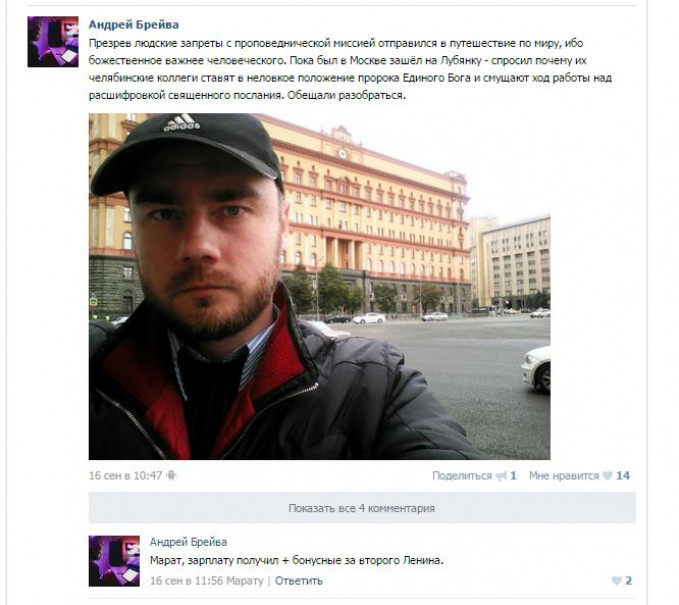
Task: Open the commenter's avatar thumbnail
Action: click(x=114, y=561)
